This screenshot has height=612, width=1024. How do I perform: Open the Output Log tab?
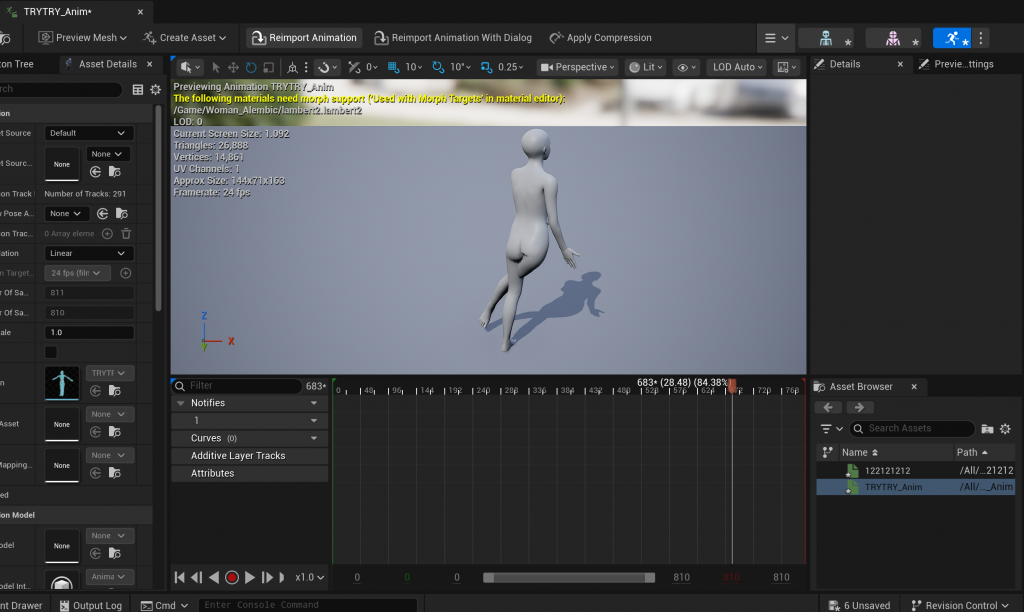91,605
